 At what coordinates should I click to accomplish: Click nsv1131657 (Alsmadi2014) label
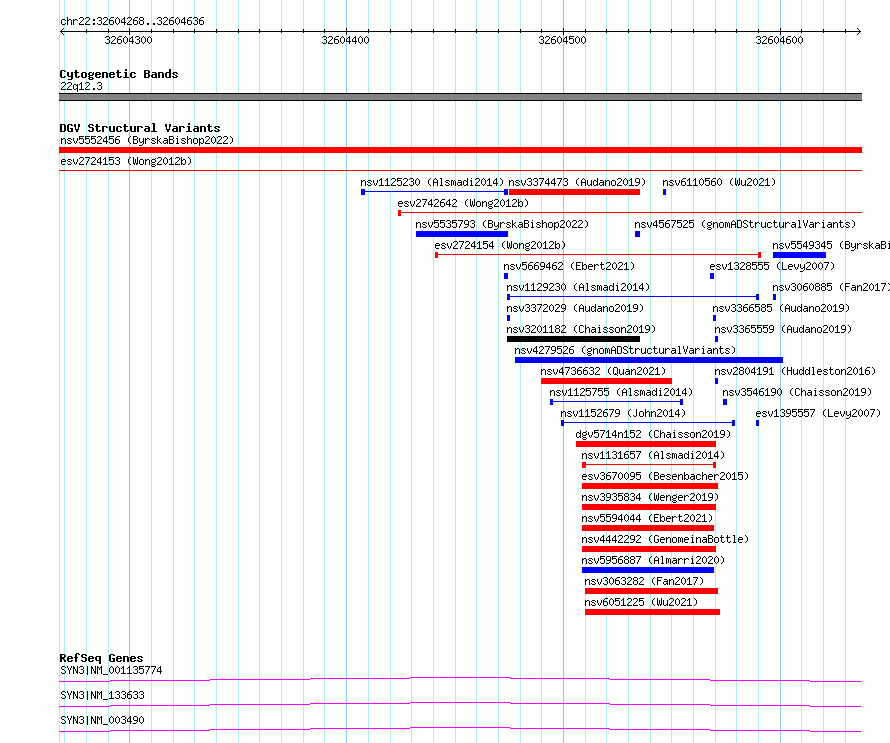tap(653, 455)
